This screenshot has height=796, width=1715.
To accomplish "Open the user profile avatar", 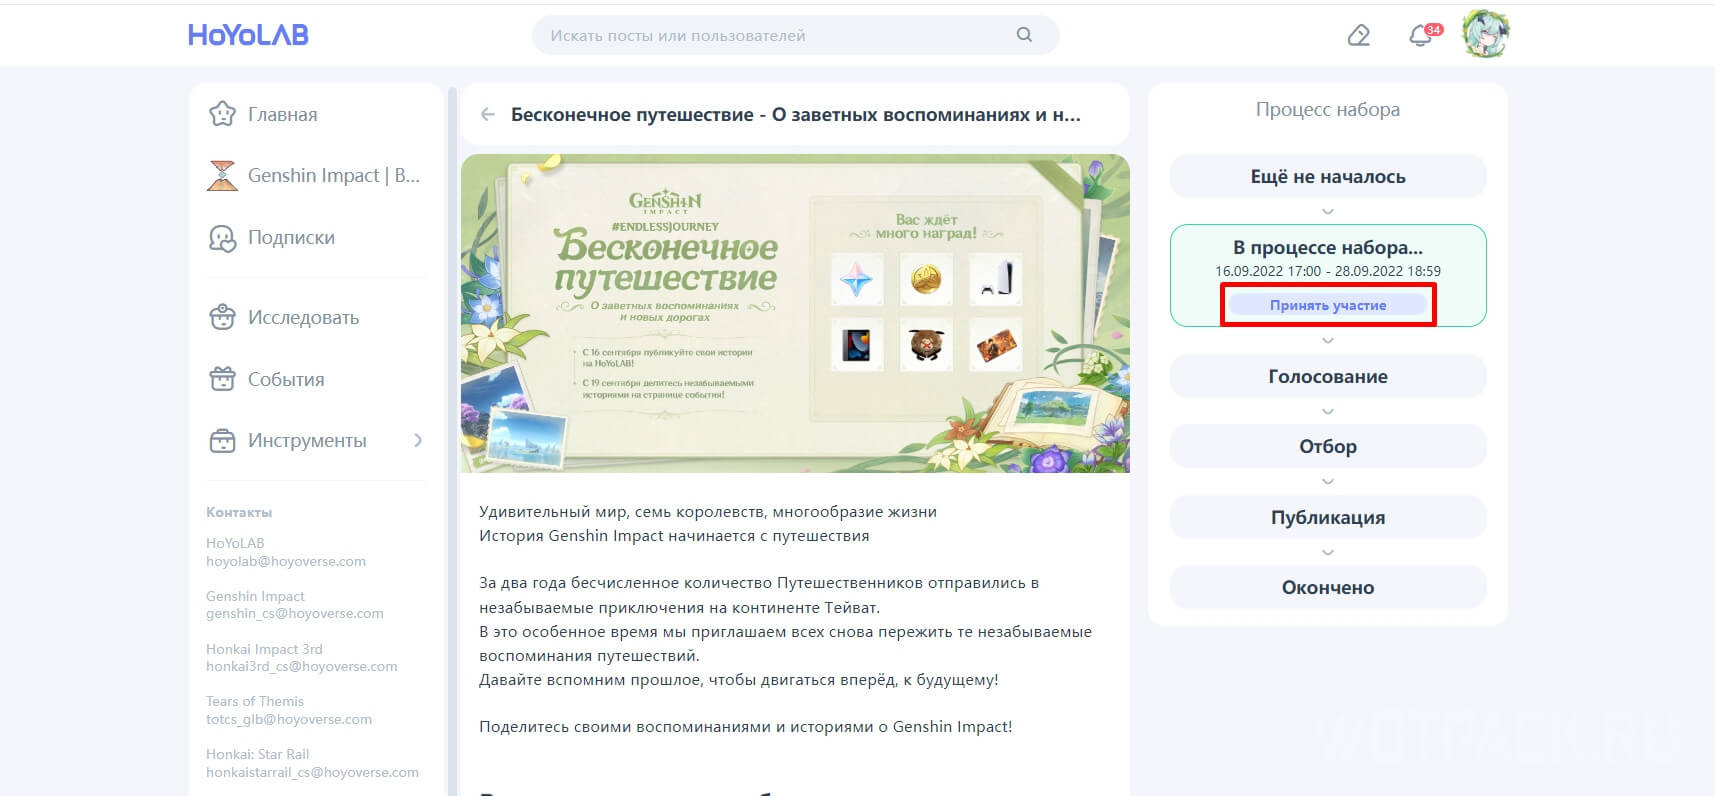I will coord(1485,35).
